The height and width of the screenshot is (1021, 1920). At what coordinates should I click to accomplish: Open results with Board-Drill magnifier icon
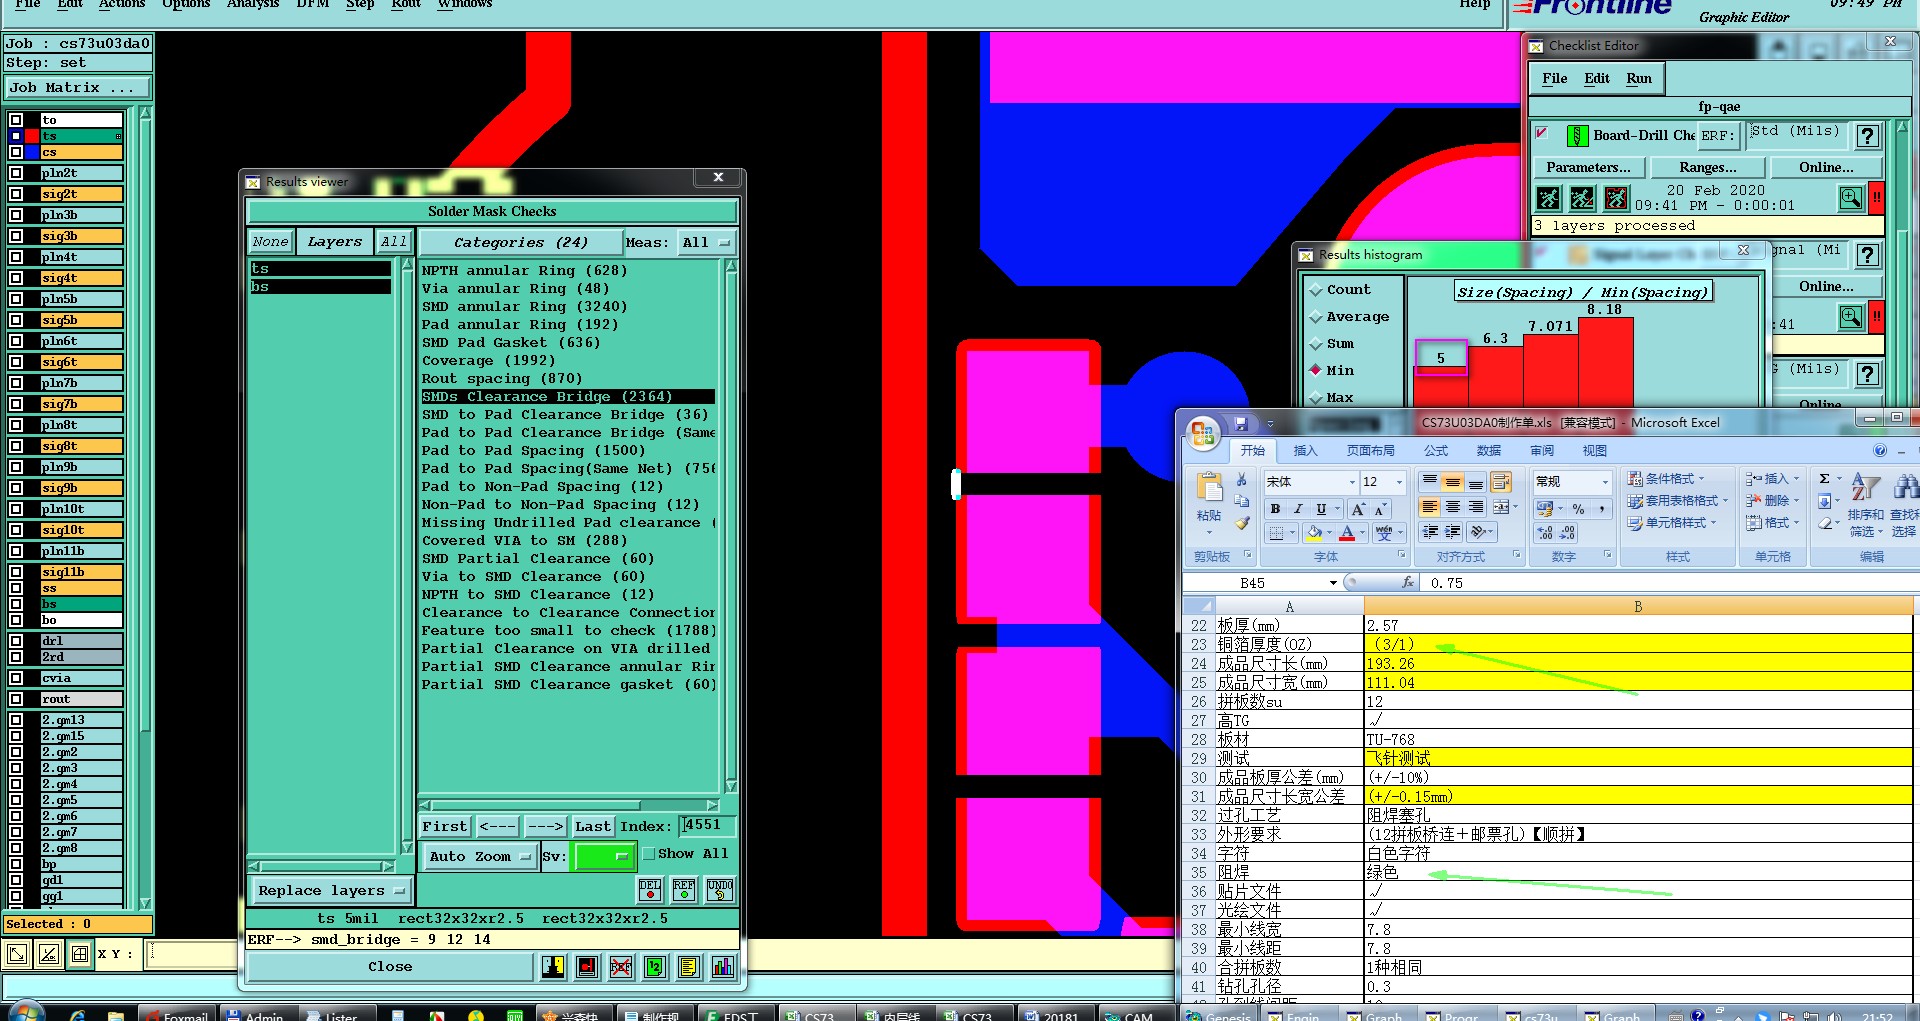(x=1851, y=198)
